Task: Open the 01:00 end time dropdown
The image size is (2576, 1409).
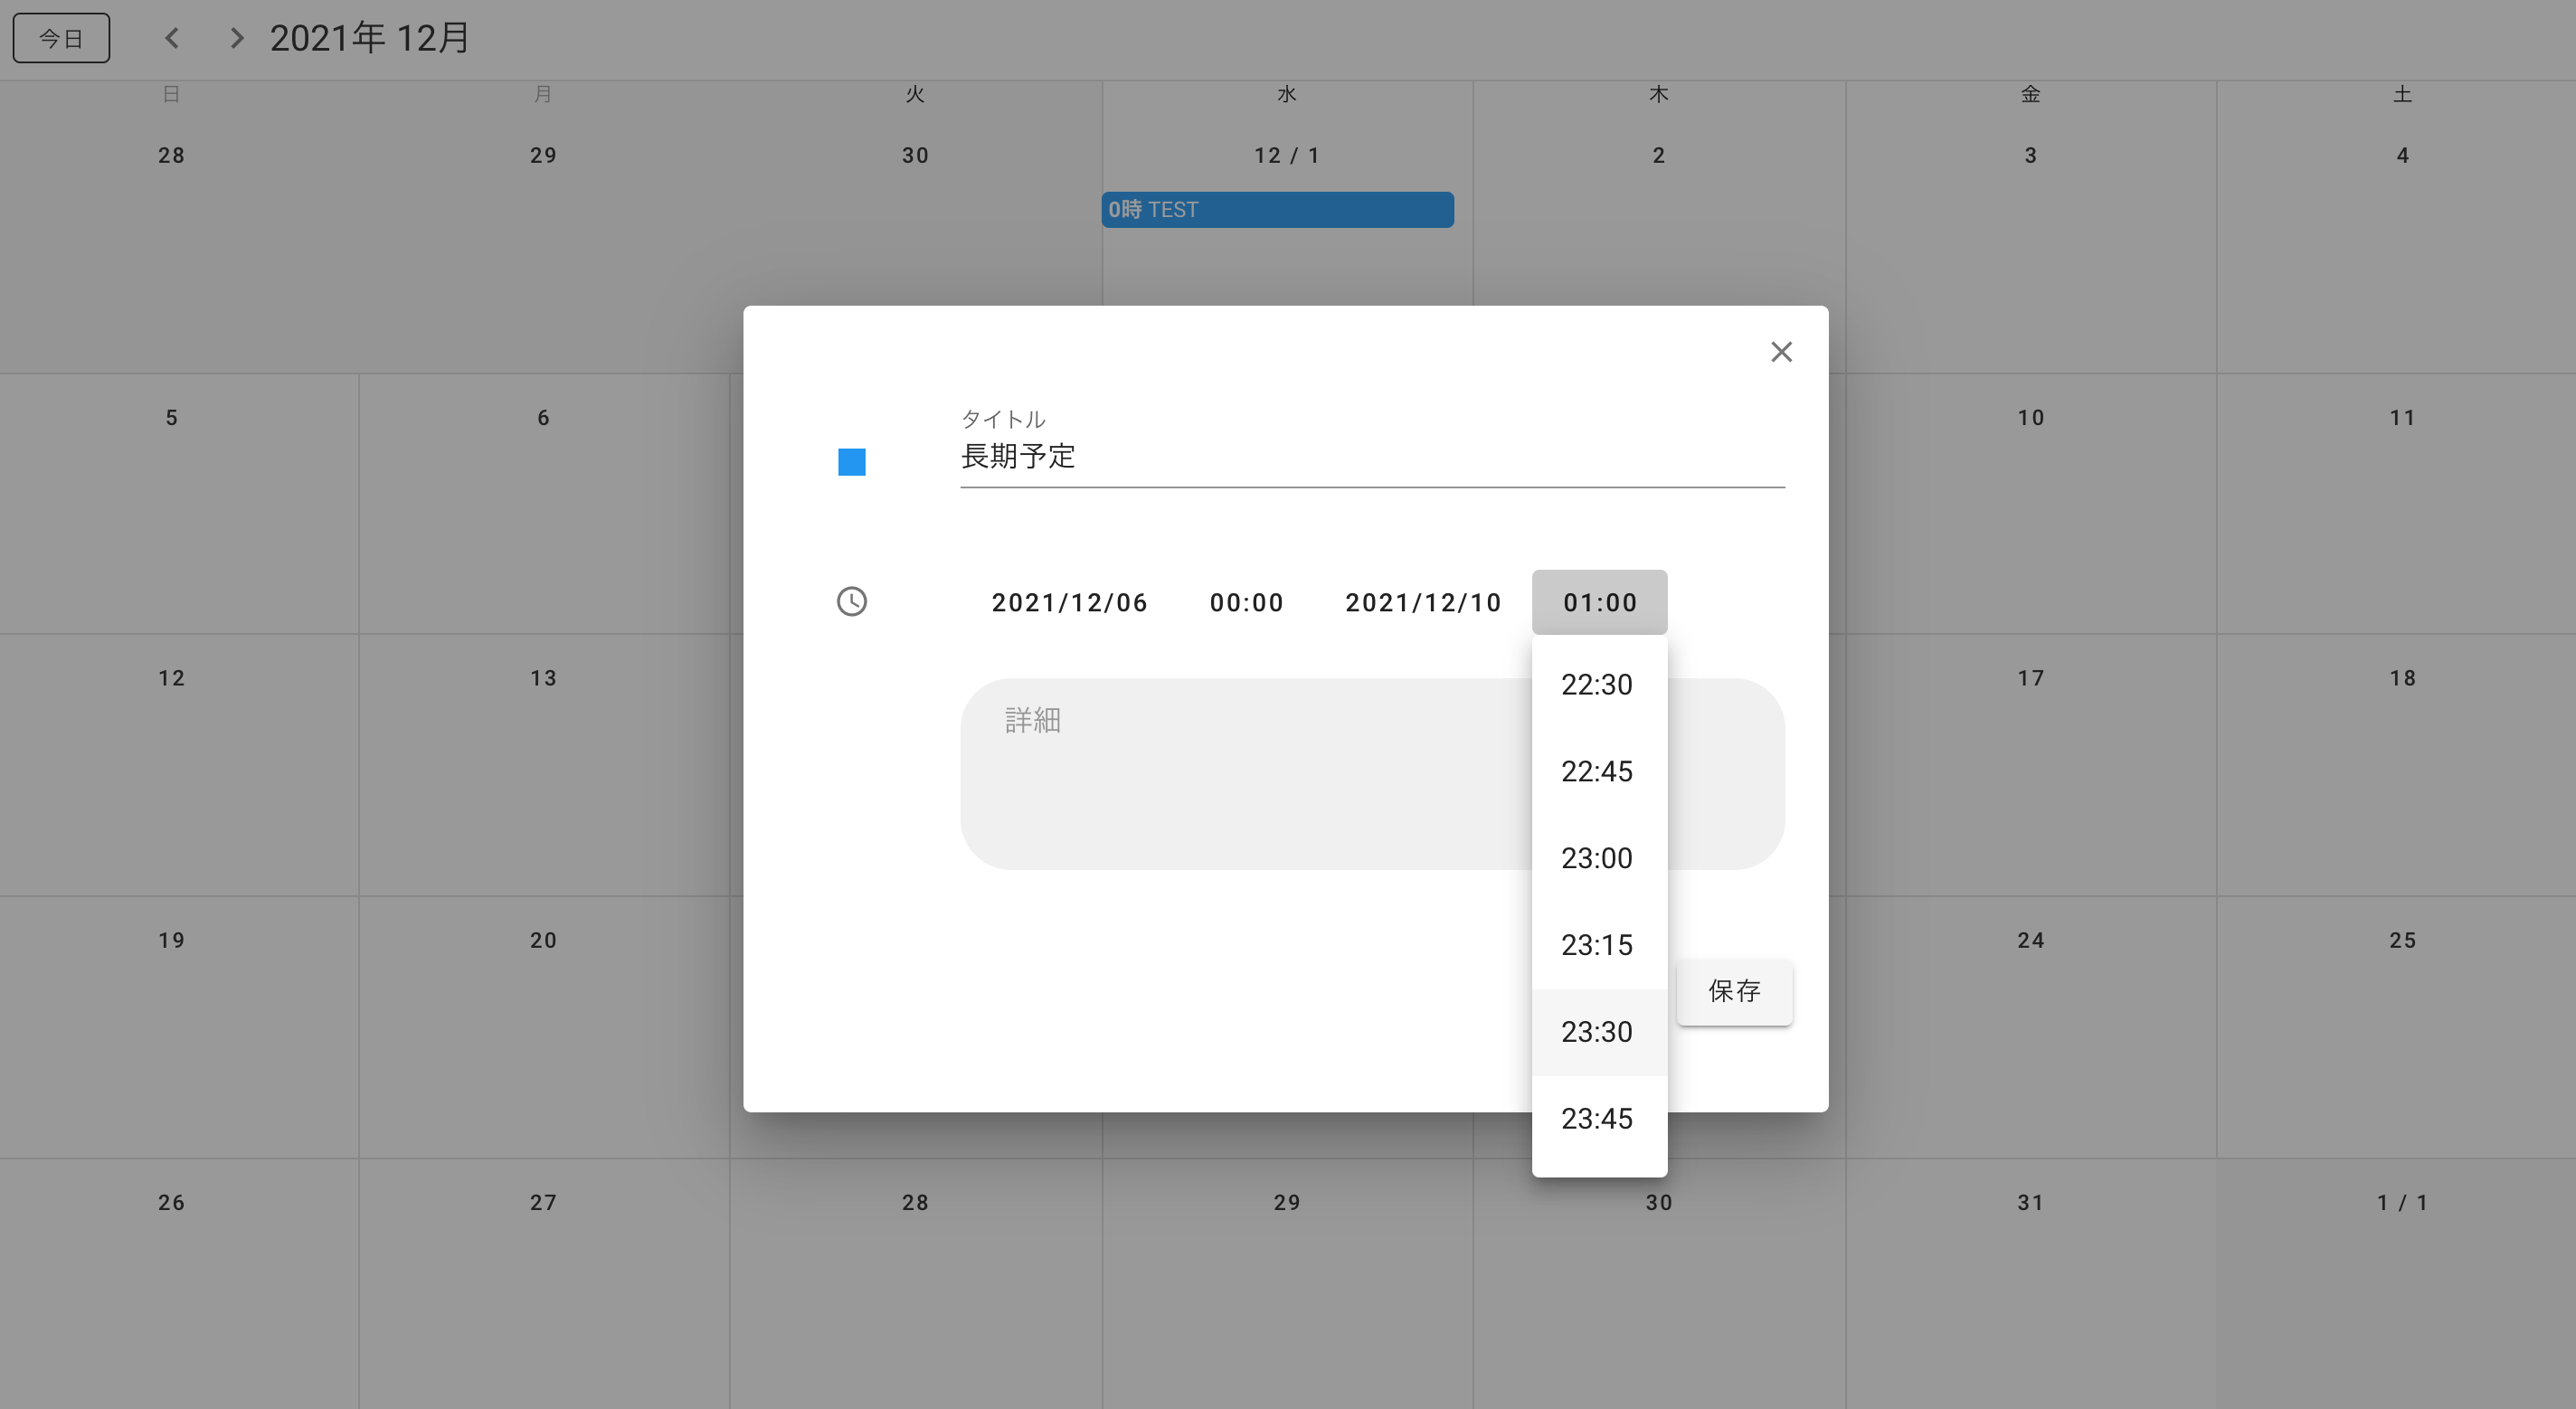Action: [x=1599, y=601]
